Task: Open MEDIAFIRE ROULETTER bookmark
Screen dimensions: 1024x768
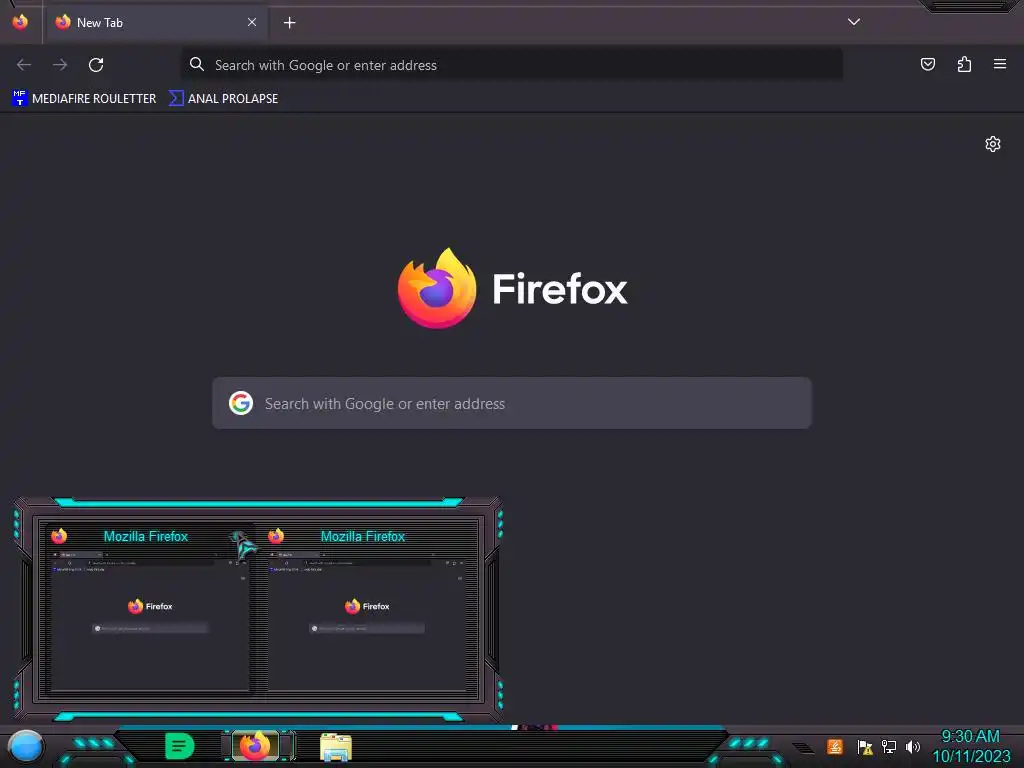Action: tap(84, 99)
